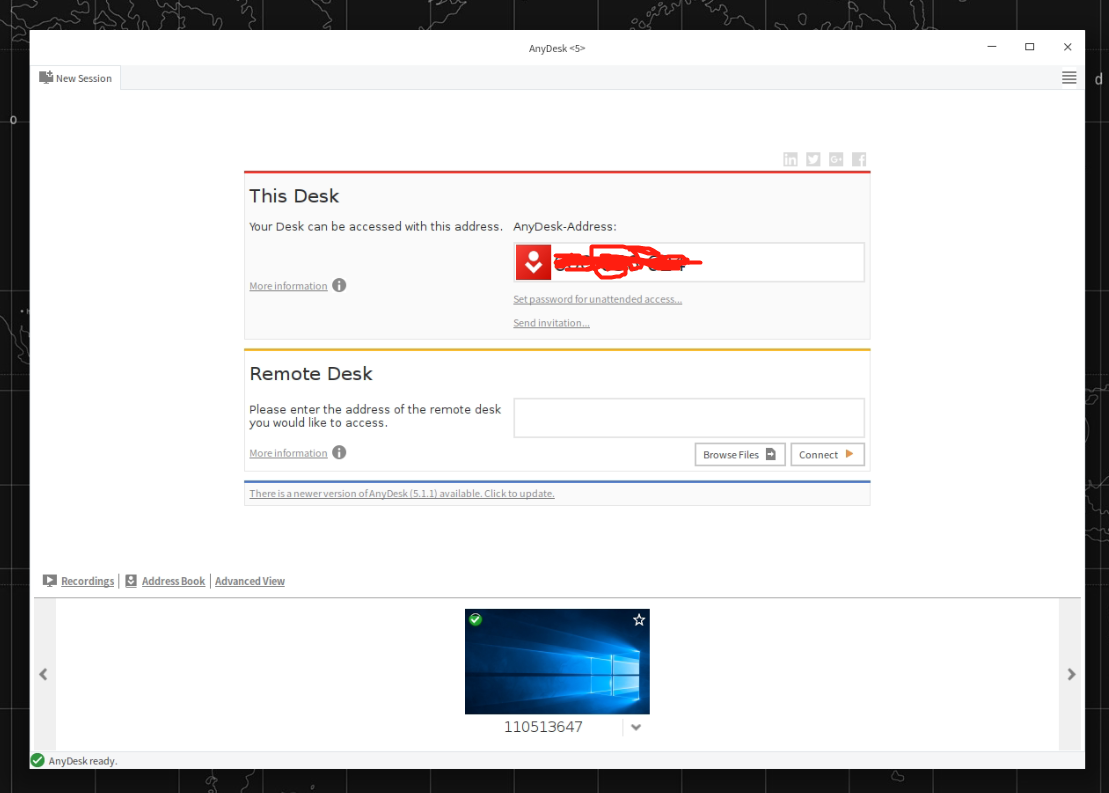Share via Google Plus icon
The image size is (1109, 793).
[x=836, y=159]
